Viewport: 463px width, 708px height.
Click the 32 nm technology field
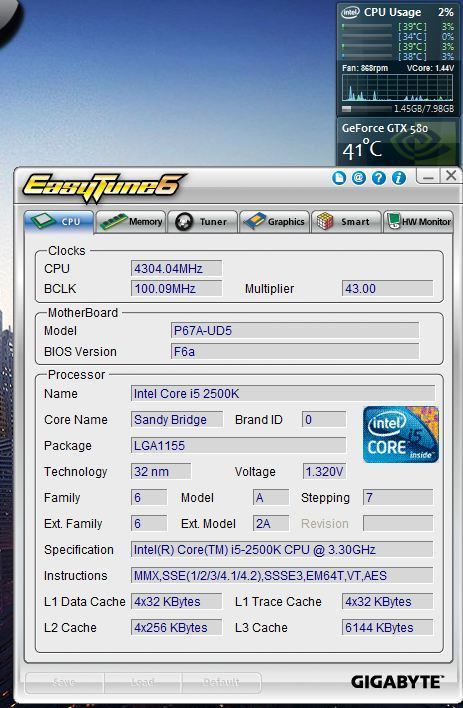[x=161, y=471]
